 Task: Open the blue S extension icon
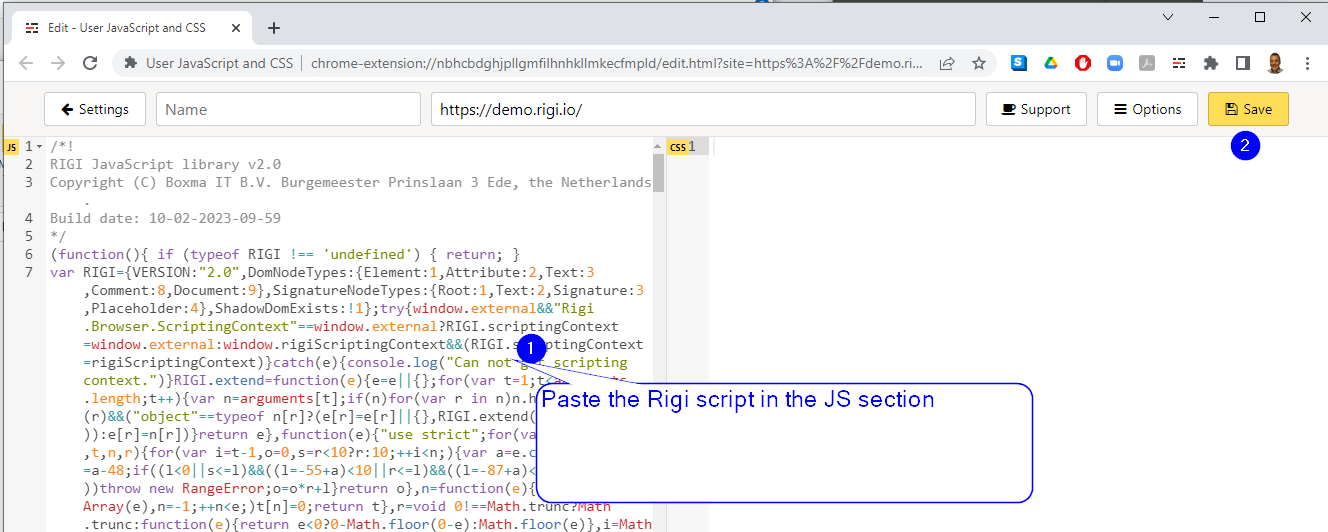(1019, 63)
